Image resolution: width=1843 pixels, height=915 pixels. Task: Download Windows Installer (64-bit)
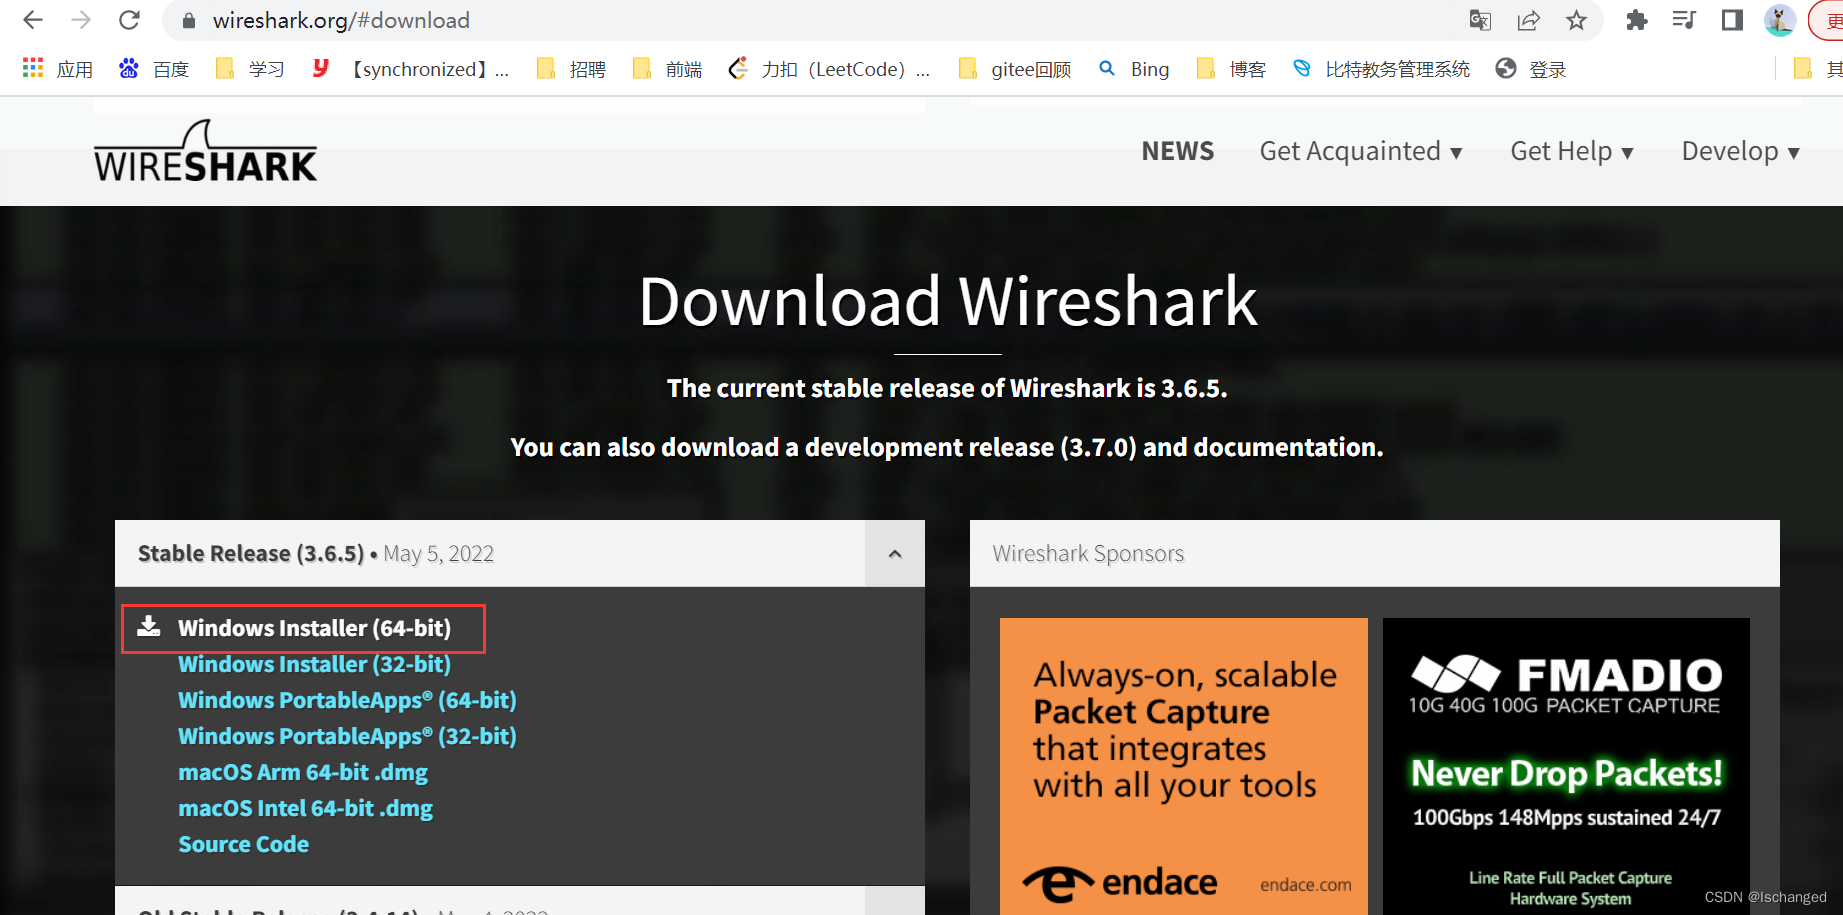314,628
